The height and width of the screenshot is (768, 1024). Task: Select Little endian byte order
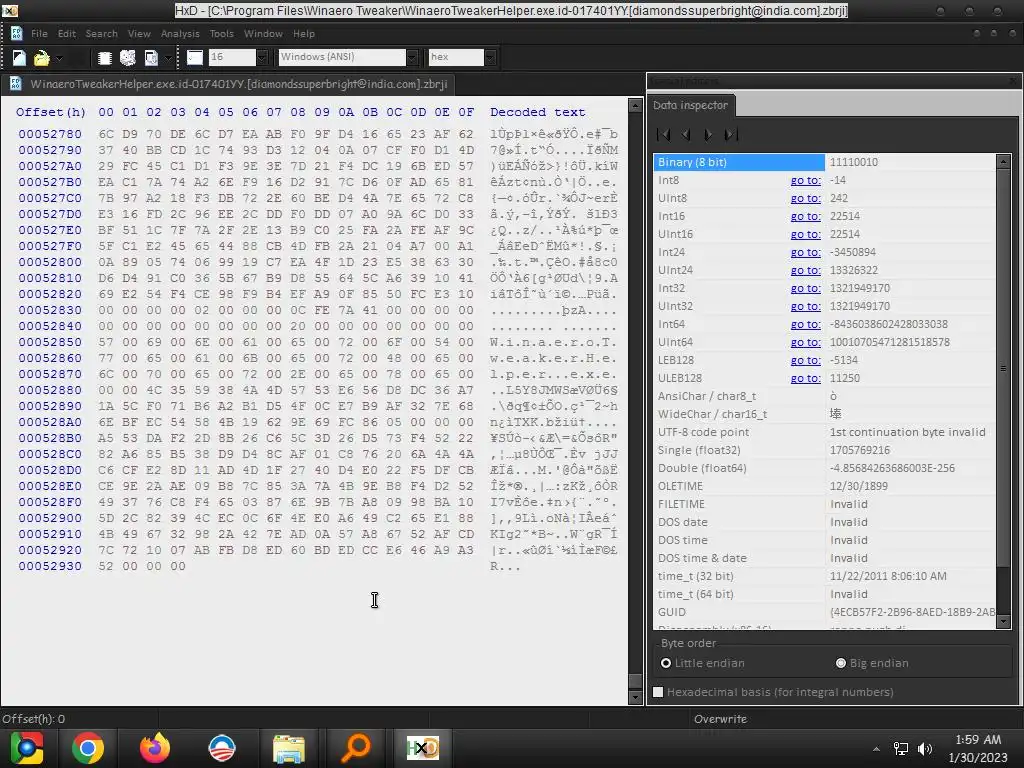(702, 663)
